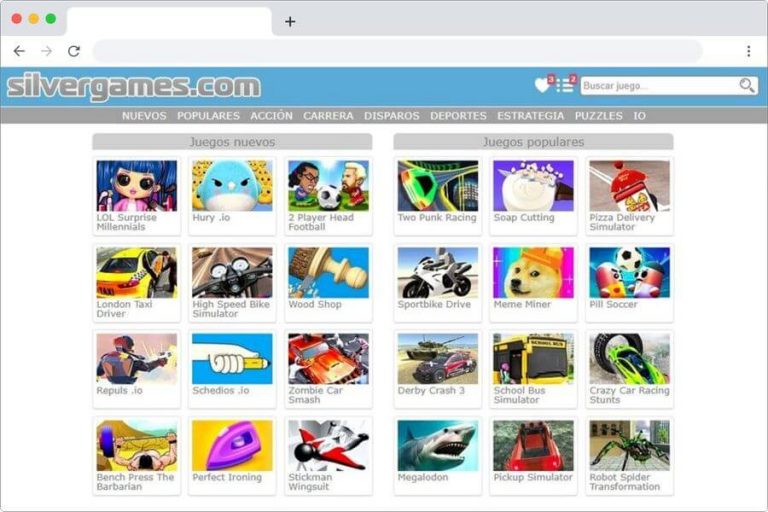This screenshot has width=768, height=512.
Task: Click the browser back arrow
Action: pos(19,51)
